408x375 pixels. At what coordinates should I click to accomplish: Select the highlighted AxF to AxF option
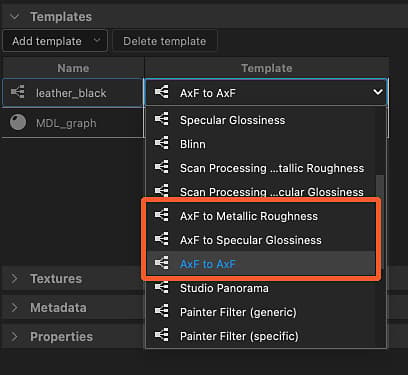click(x=261, y=264)
